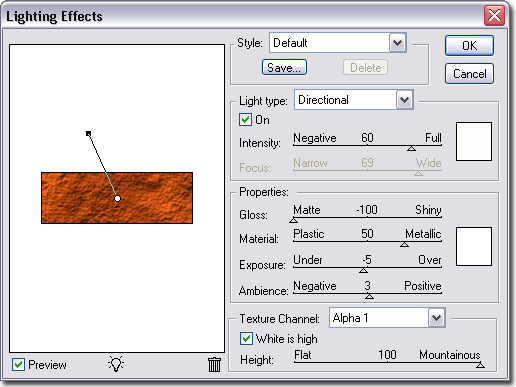
Task: Click the black light direction handle in preview
Action: point(88,134)
